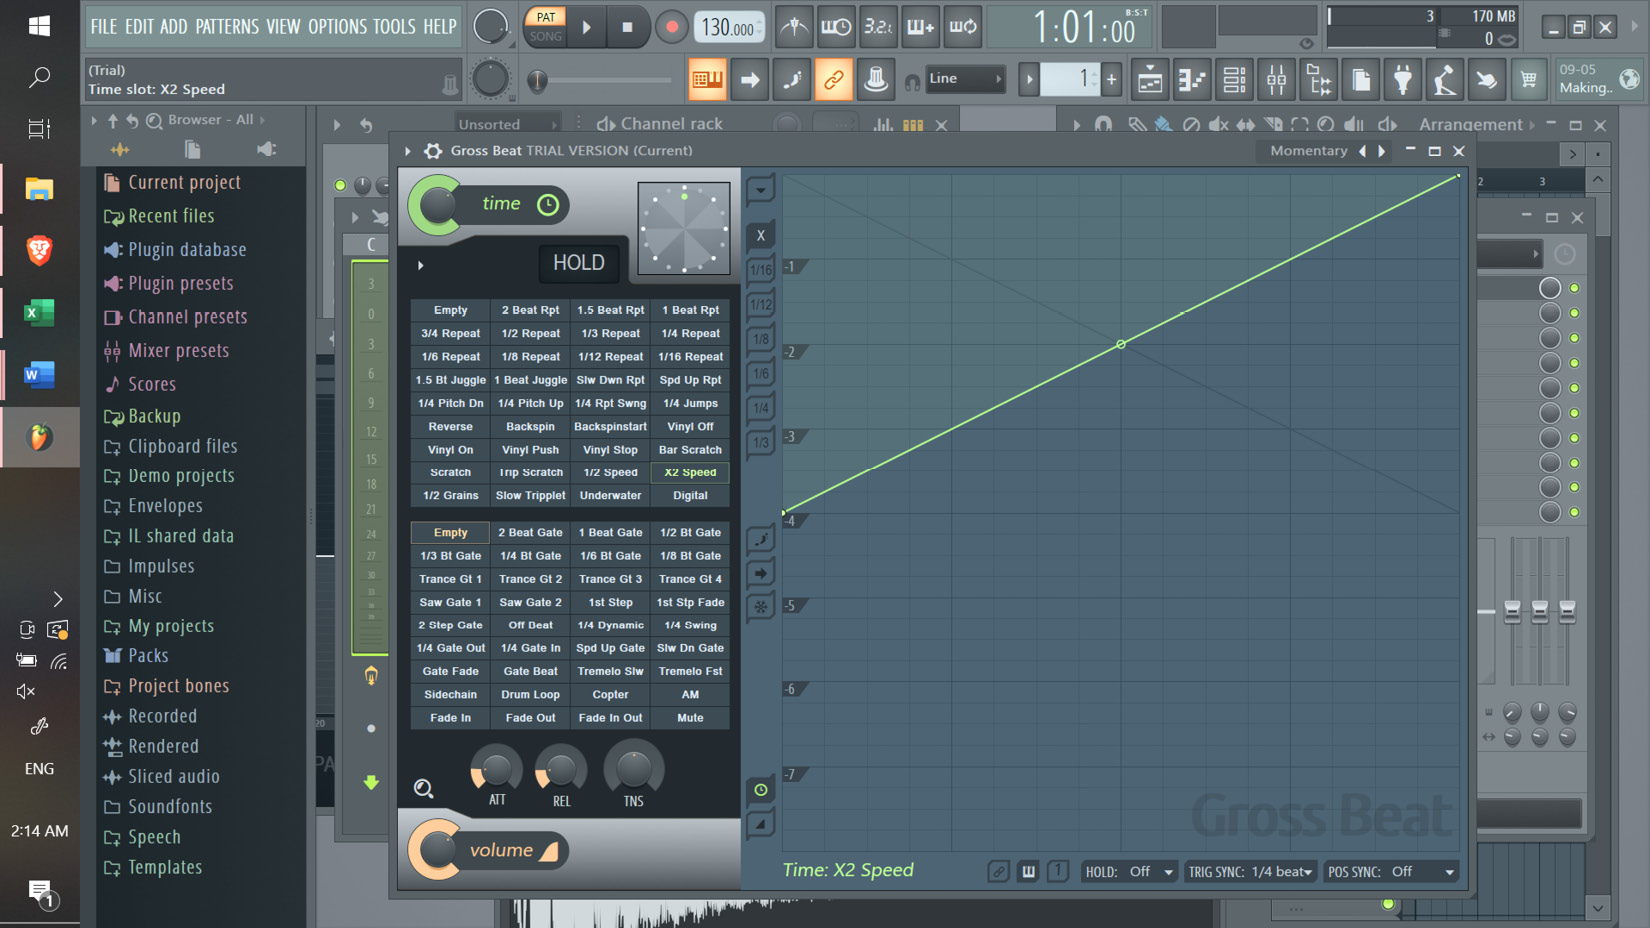The image size is (1650, 928).
Task: Open the POS SYNC Off dropdown
Action: point(1391,872)
